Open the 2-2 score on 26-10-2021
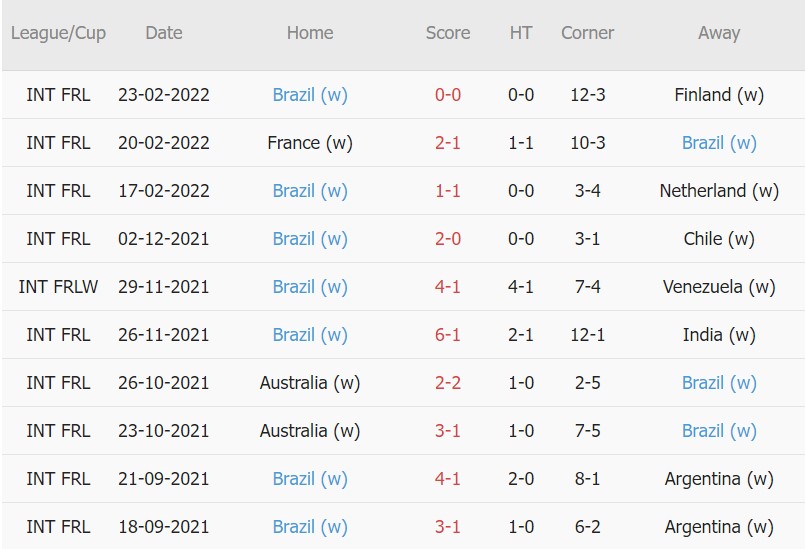805x549 pixels. 448,383
